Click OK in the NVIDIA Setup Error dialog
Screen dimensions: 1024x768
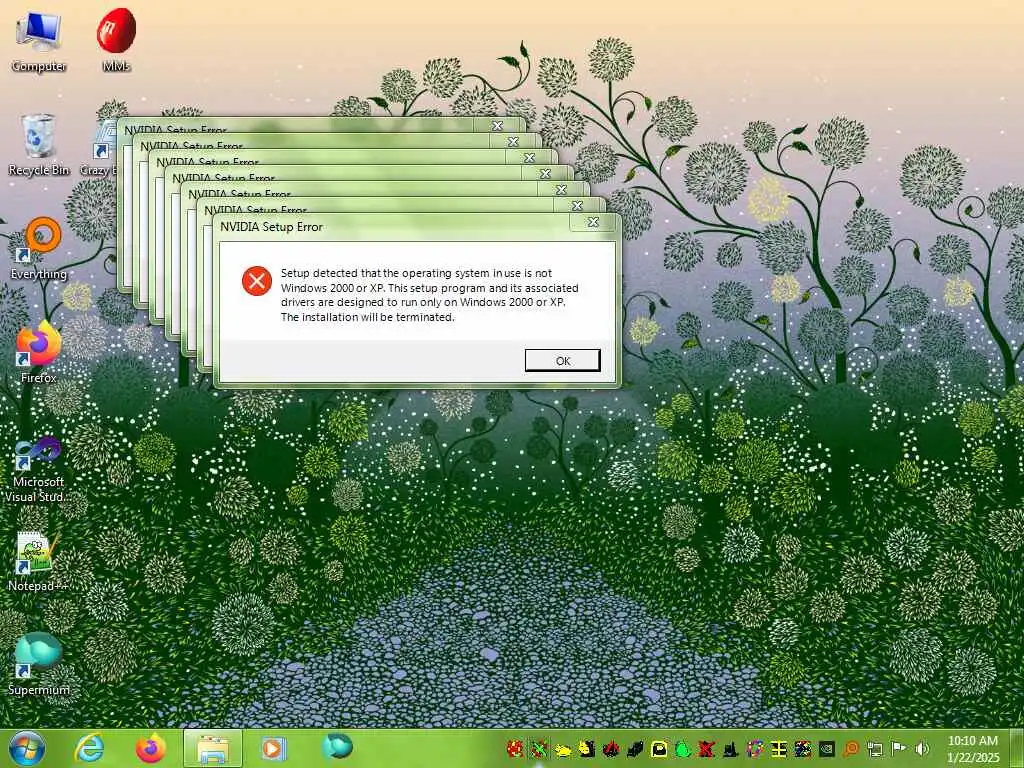pos(562,360)
